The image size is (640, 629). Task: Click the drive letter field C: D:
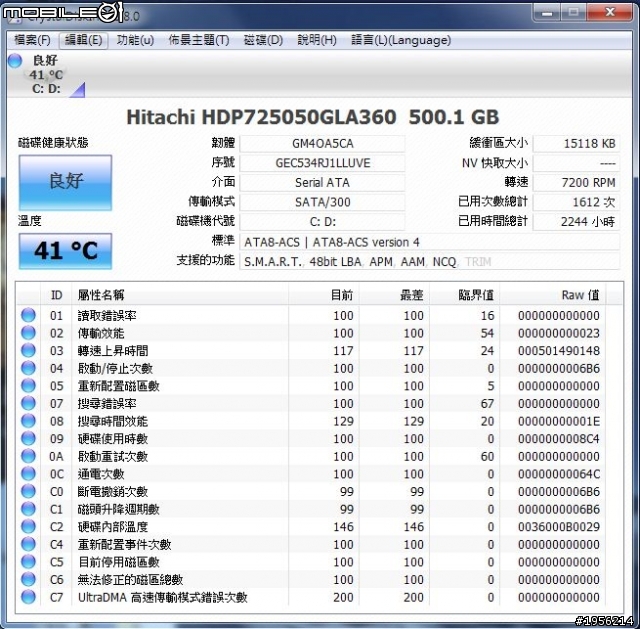coord(322,222)
